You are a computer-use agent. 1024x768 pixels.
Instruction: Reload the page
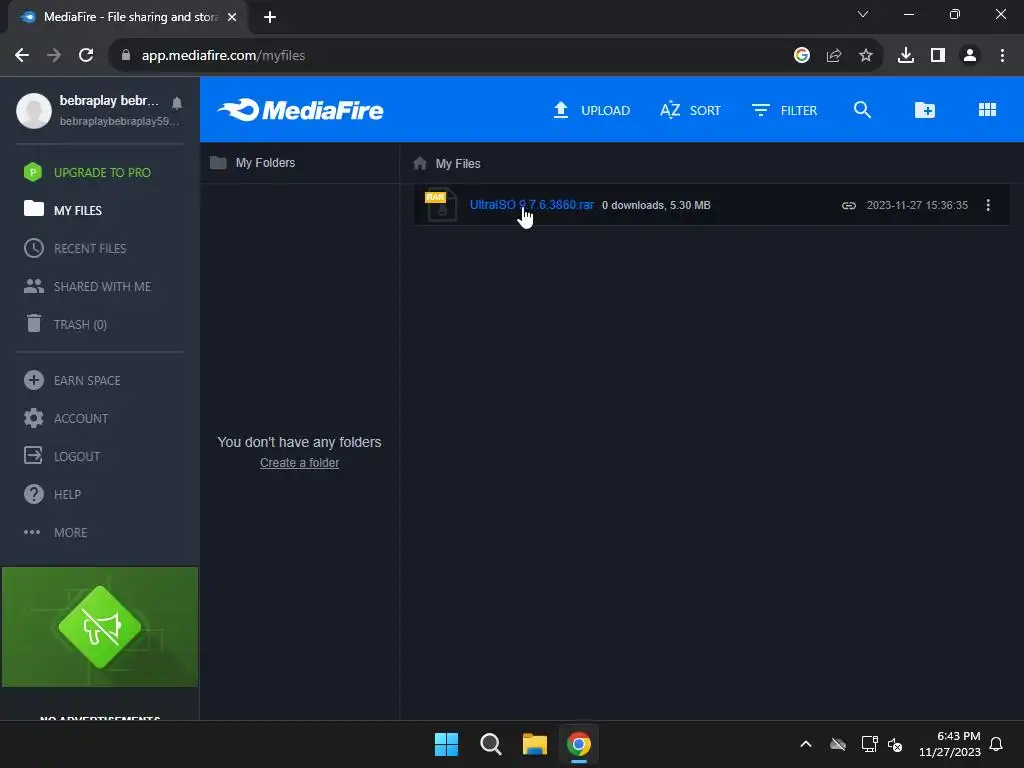tap(86, 56)
